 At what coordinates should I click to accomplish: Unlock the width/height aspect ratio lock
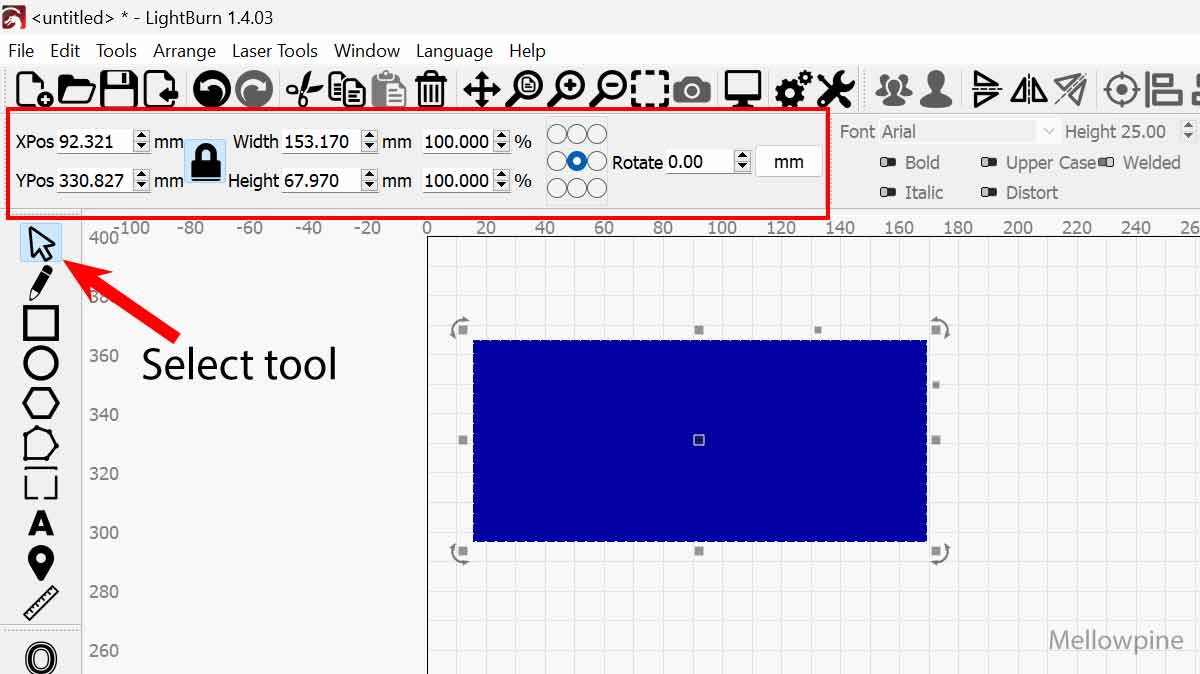click(x=205, y=162)
